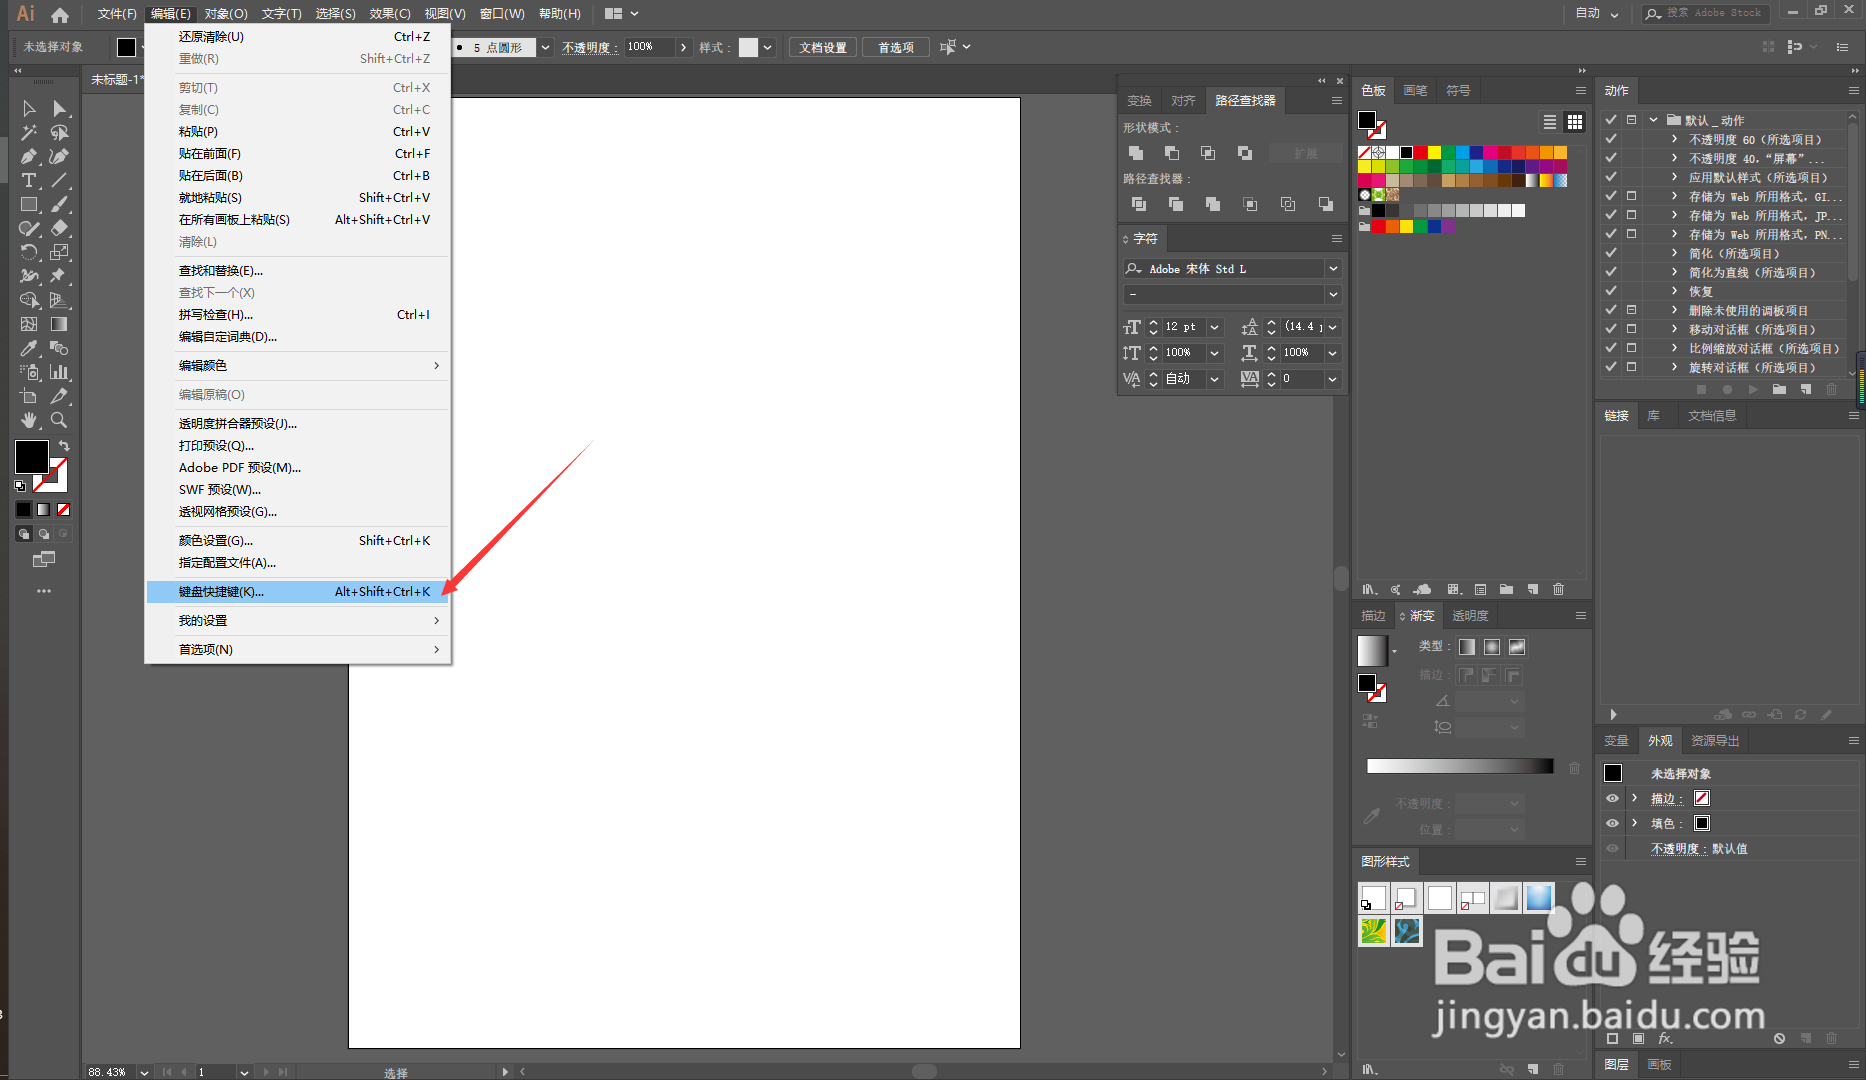Select the Direct Selection tool
This screenshot has height=1080, width=1866.
59,108
